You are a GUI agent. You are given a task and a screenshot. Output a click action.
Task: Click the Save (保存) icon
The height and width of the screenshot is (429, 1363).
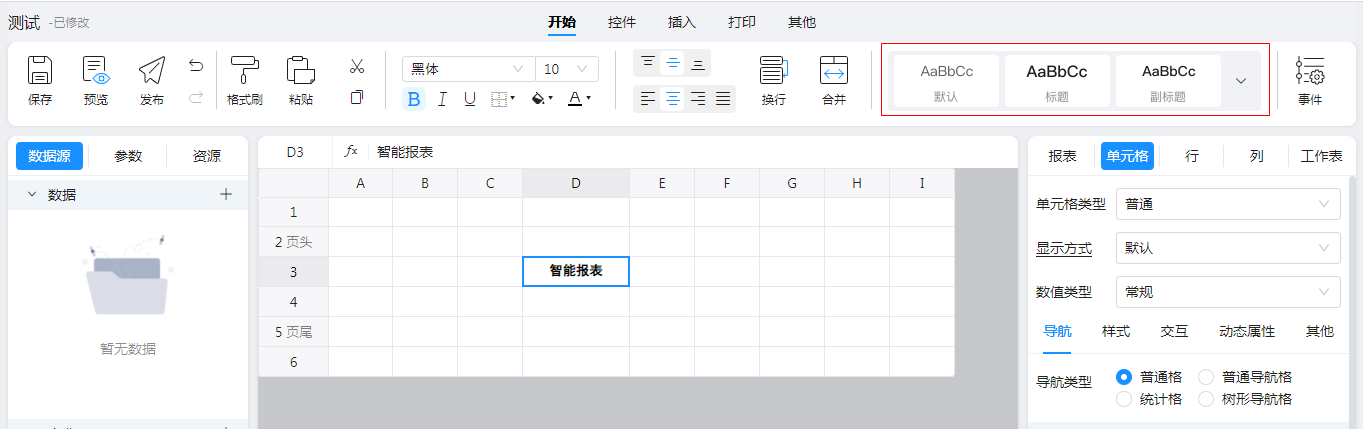40,70
